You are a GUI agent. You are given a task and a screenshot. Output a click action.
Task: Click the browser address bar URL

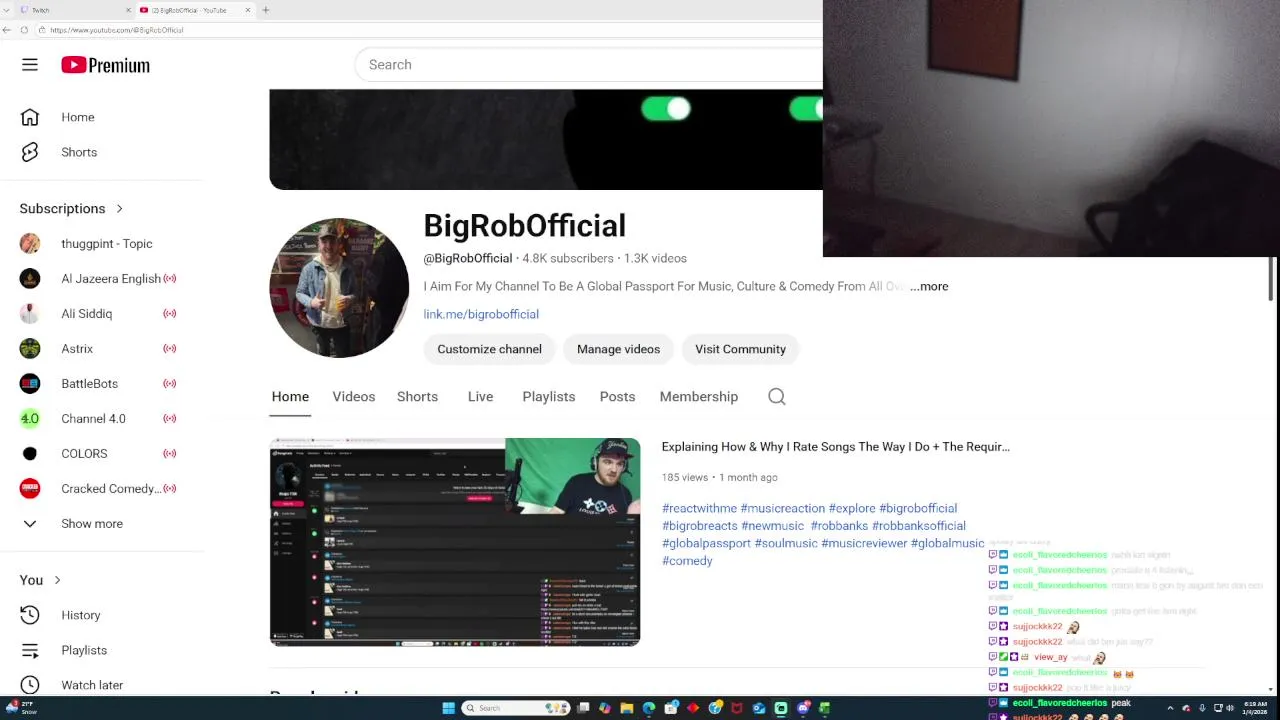116,30
